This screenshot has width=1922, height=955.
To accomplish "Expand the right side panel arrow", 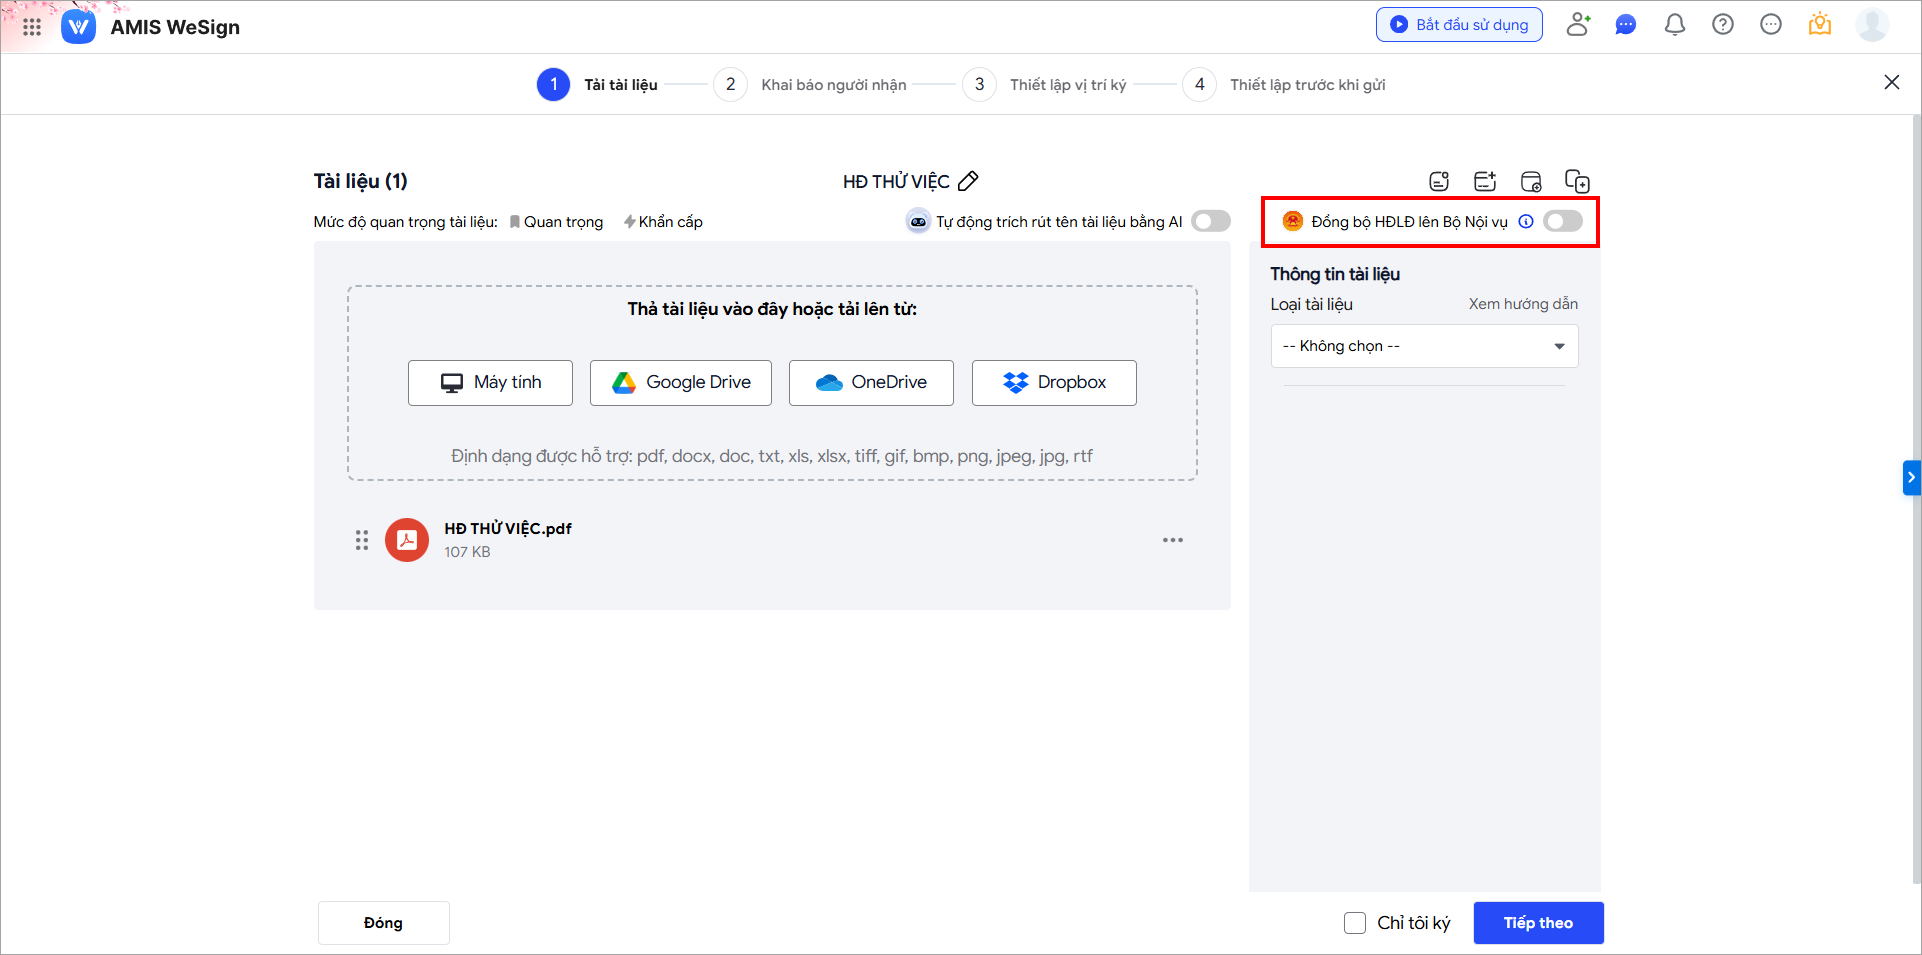I will tap(1911, 478).
